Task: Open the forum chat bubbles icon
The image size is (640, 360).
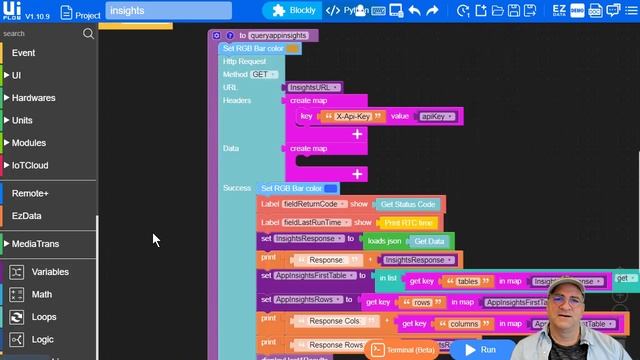Action: point(613,11)
